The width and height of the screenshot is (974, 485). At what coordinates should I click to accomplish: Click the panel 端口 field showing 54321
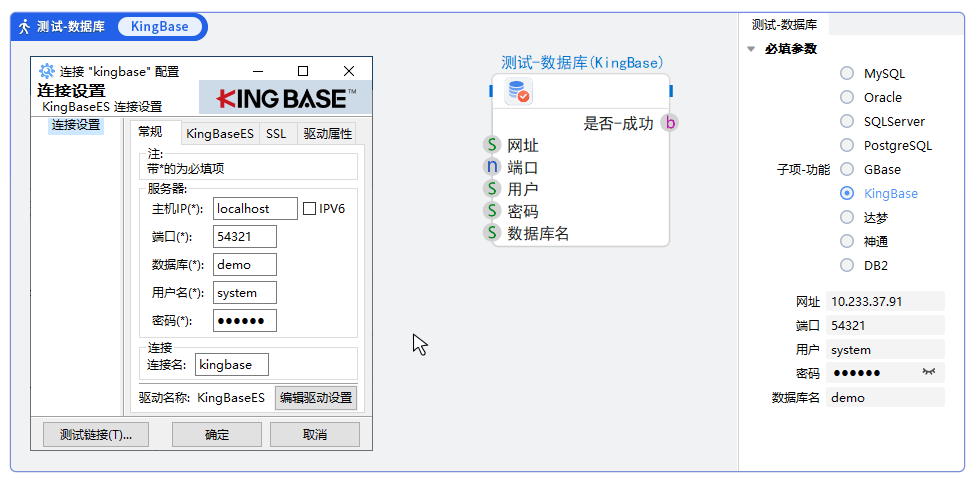click(x=885, y=325)
